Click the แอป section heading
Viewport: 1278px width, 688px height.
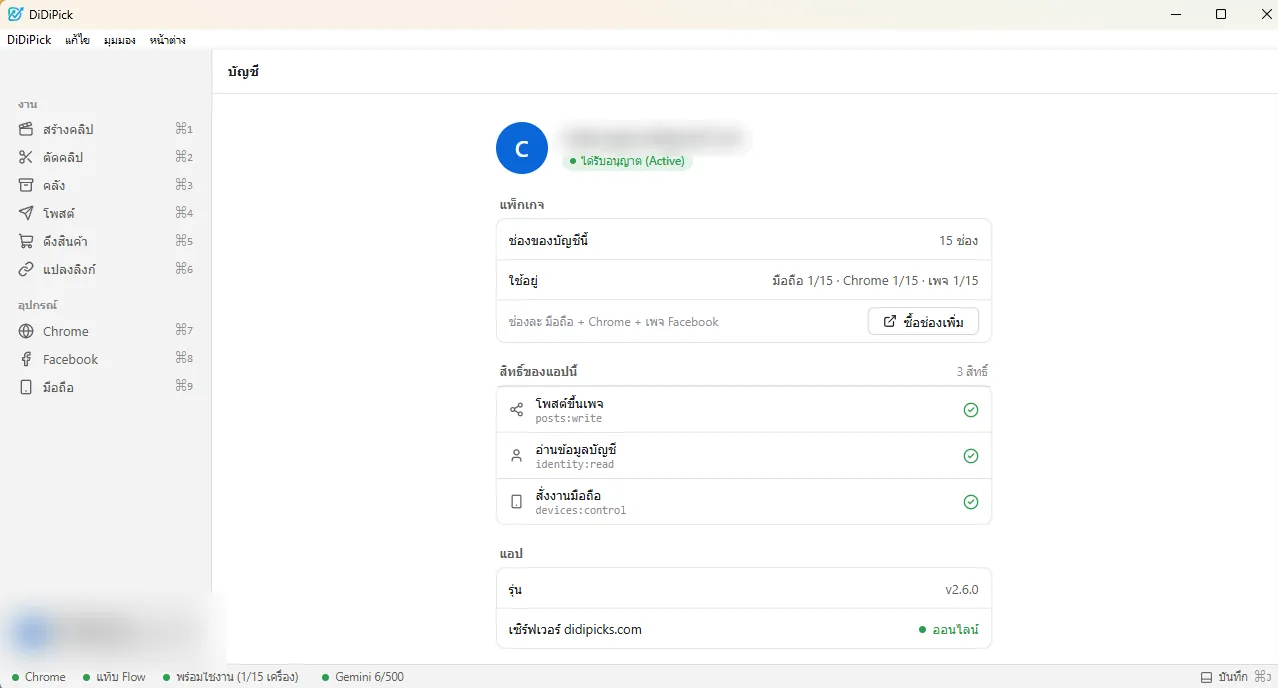[x=511, y=553]
